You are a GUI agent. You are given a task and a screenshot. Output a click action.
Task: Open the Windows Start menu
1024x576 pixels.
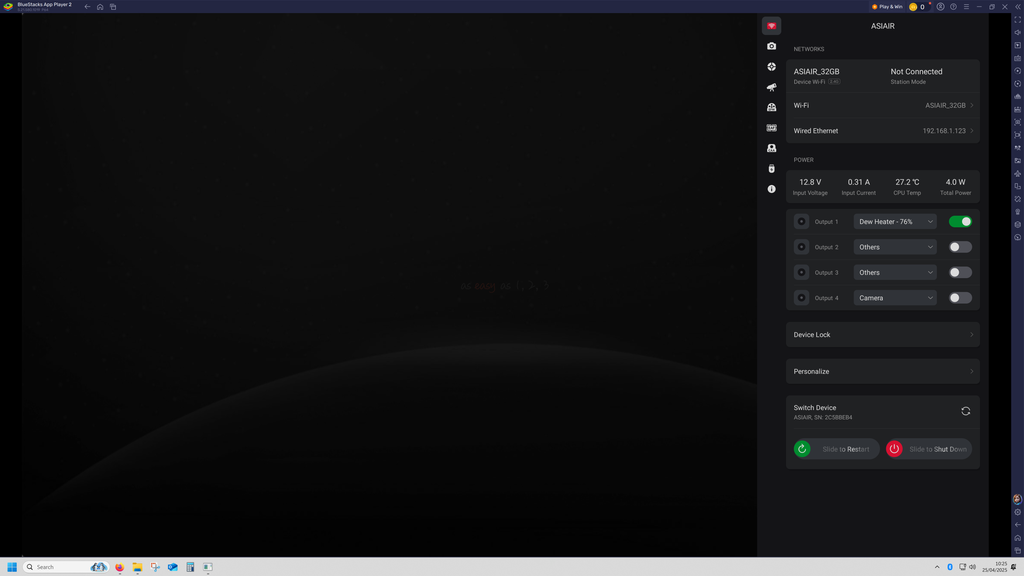pos(12,567)
